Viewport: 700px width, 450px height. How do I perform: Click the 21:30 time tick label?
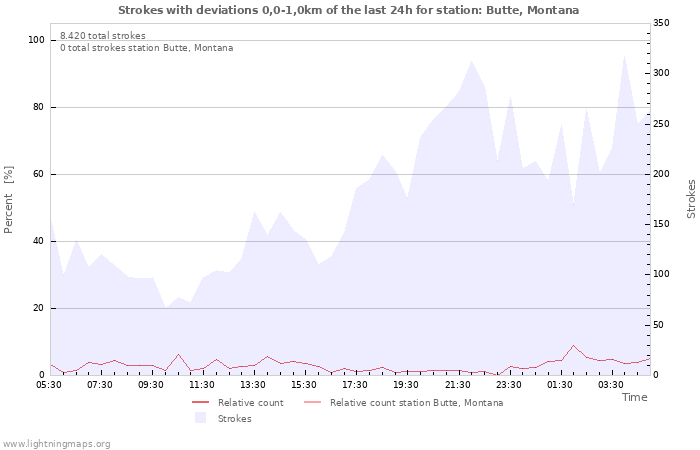coord(457,384)
